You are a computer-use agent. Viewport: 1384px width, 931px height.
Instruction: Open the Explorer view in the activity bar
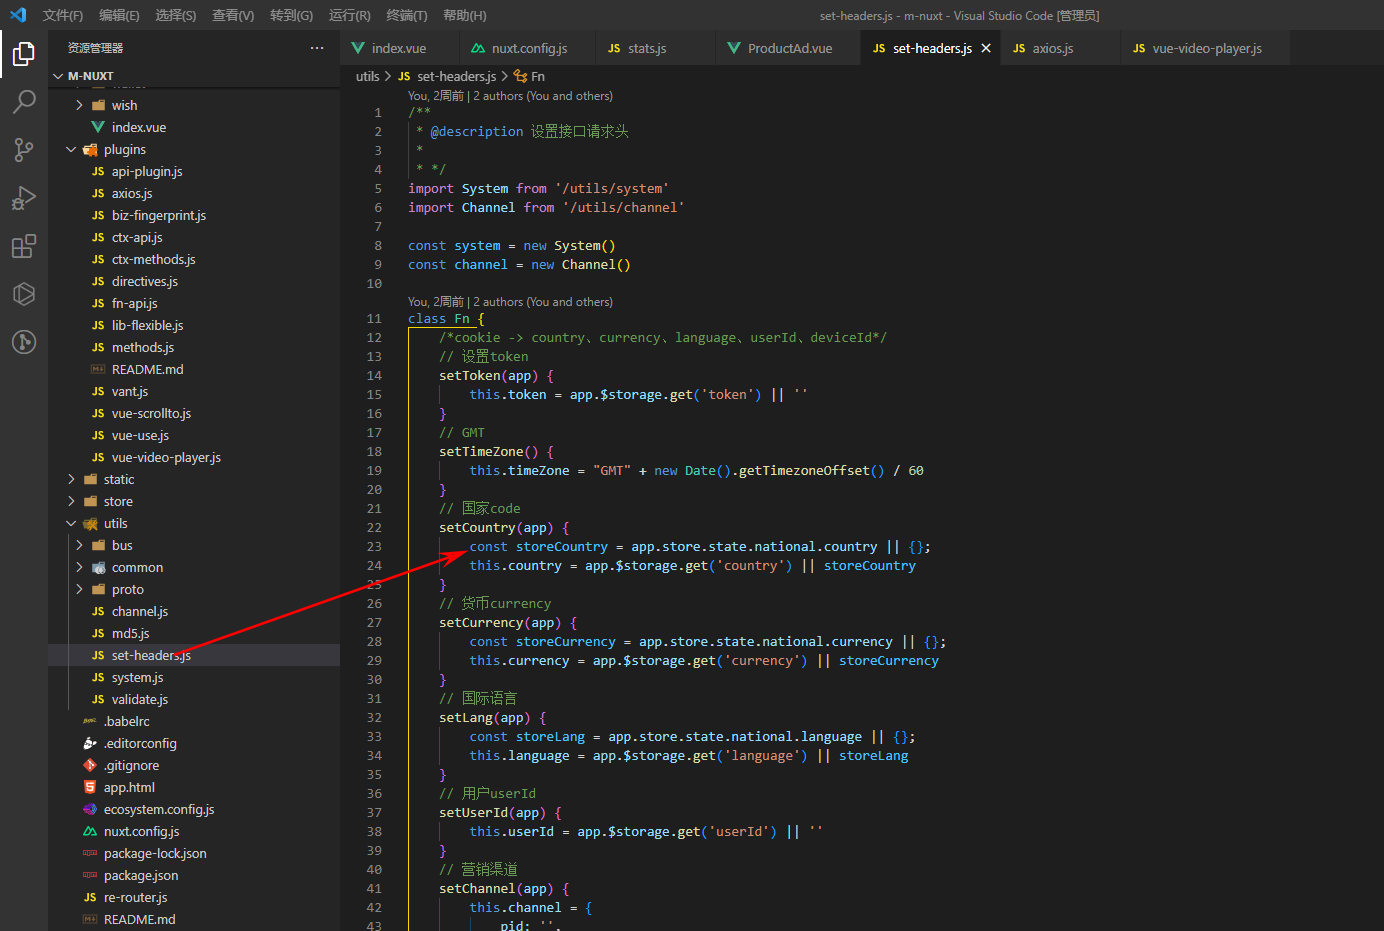24,53
